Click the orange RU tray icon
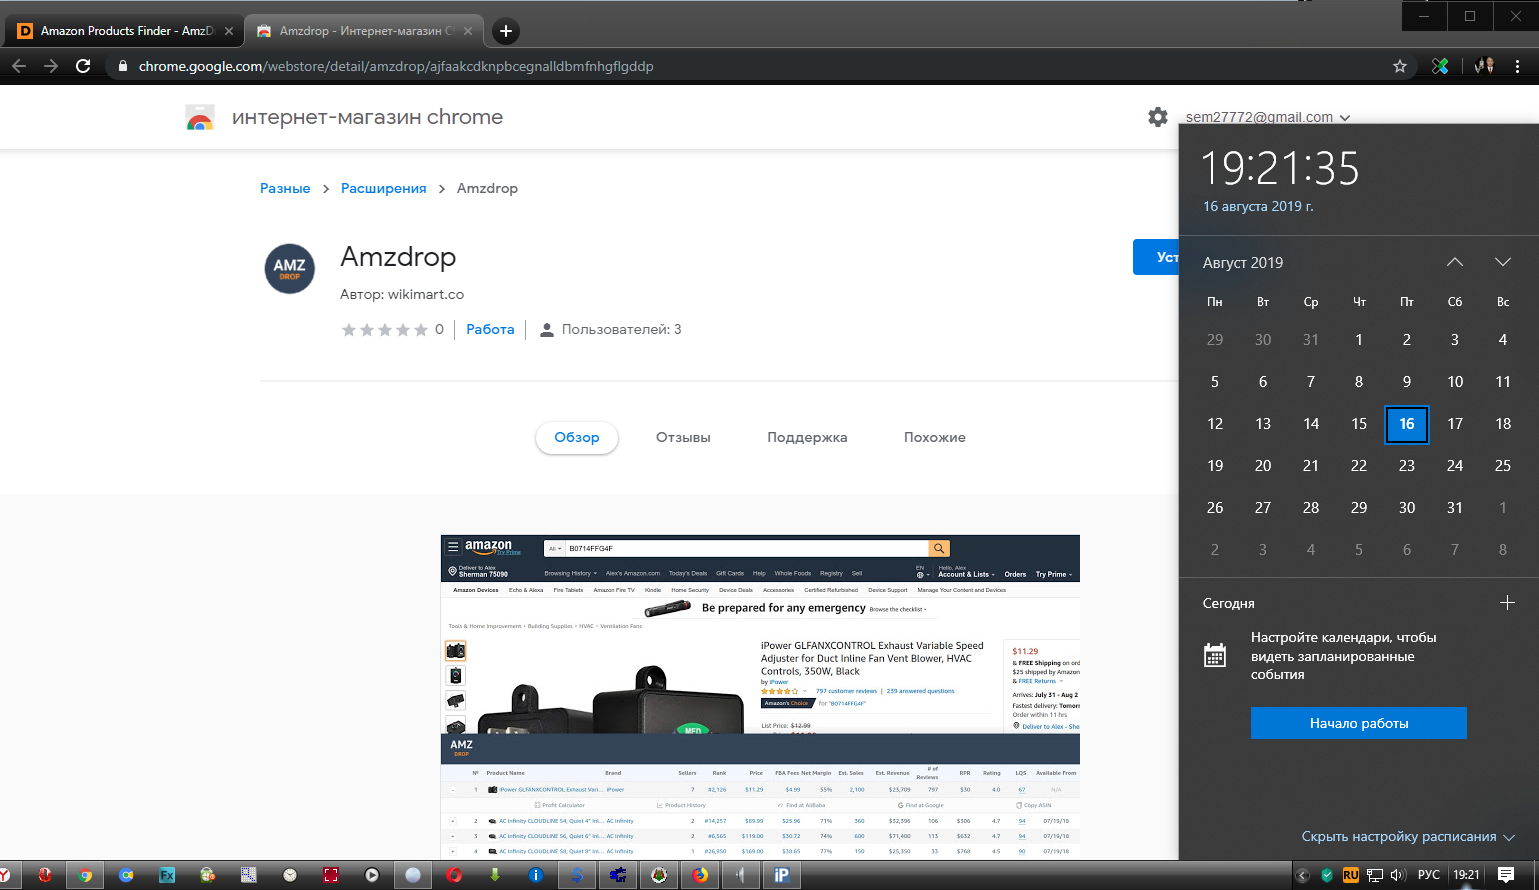The image size is (1539, 890). pyautogui.click(x=1351, y=875)
